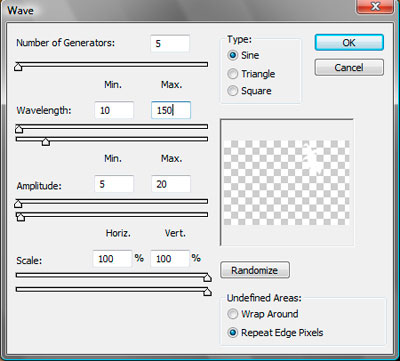Viewport: 400px width, 361px height.
Task: Click the Amplitude Min. input field
Action: tap(114, 184)
